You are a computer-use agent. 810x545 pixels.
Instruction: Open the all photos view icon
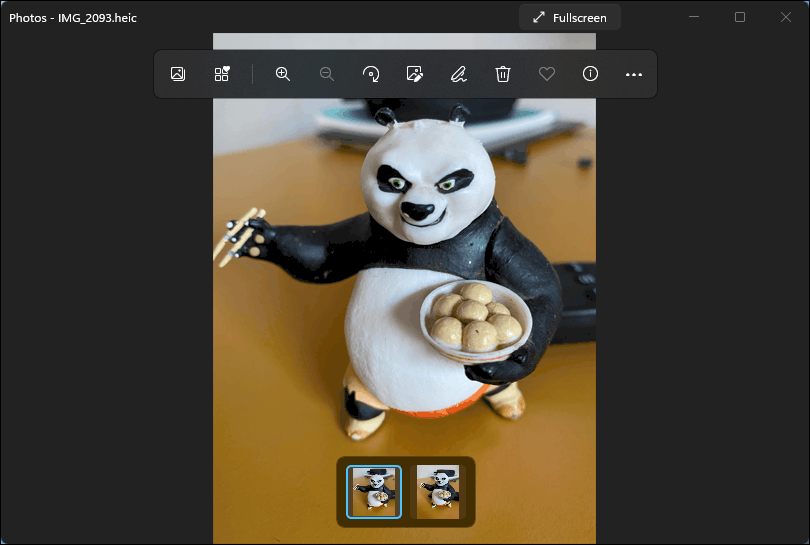[x=178, y=74]
